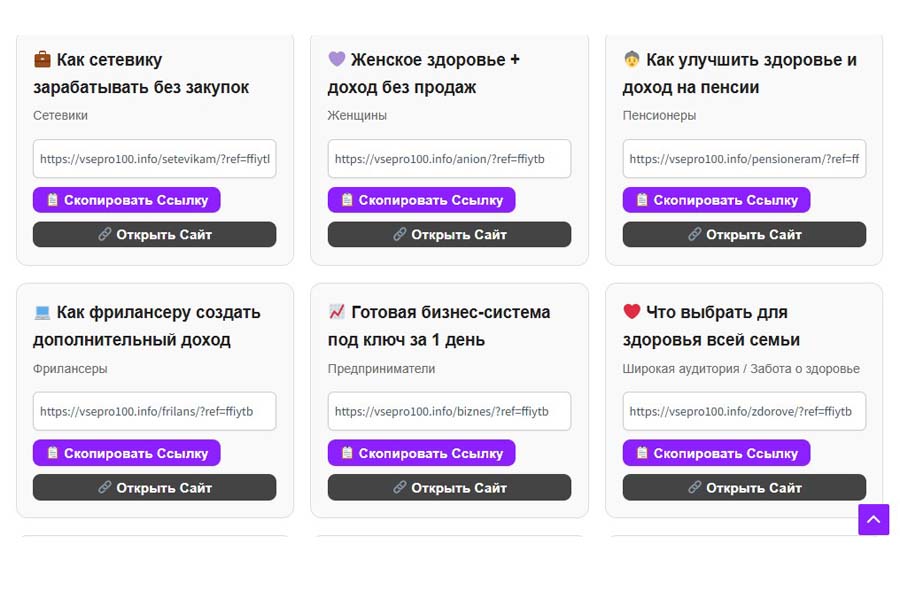Click the briefcase emoji in the Сетевики card title

(x=42, y=59)
